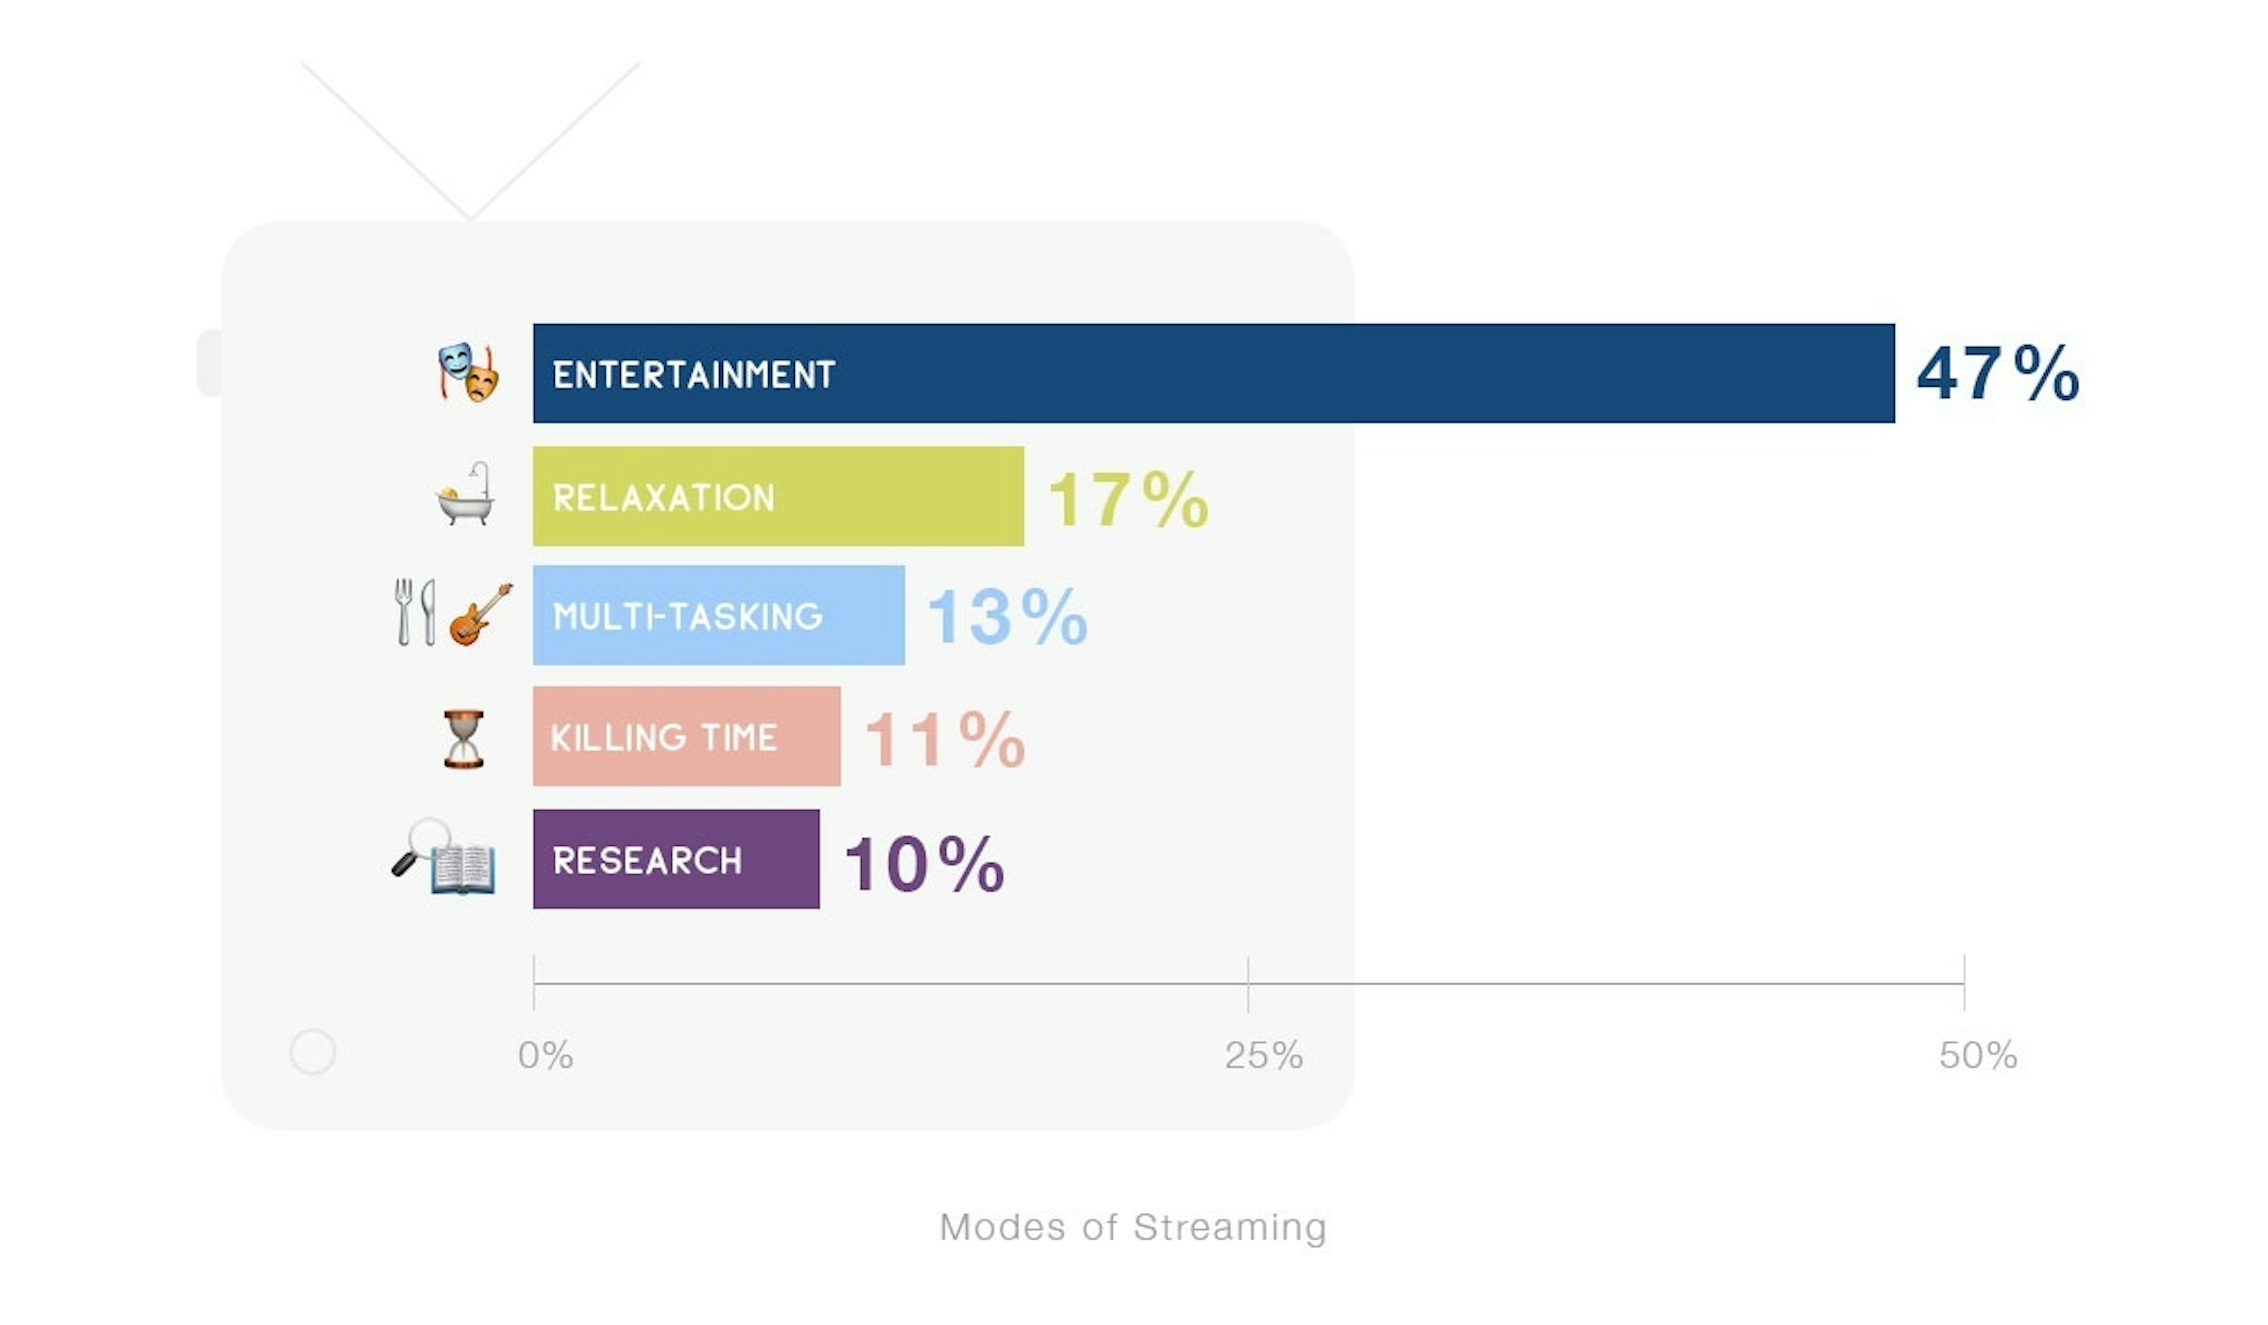The height and width of the screenshot is (1325, 2268).
Task: Select the fork and knife icon
Action: coord(415,612)
